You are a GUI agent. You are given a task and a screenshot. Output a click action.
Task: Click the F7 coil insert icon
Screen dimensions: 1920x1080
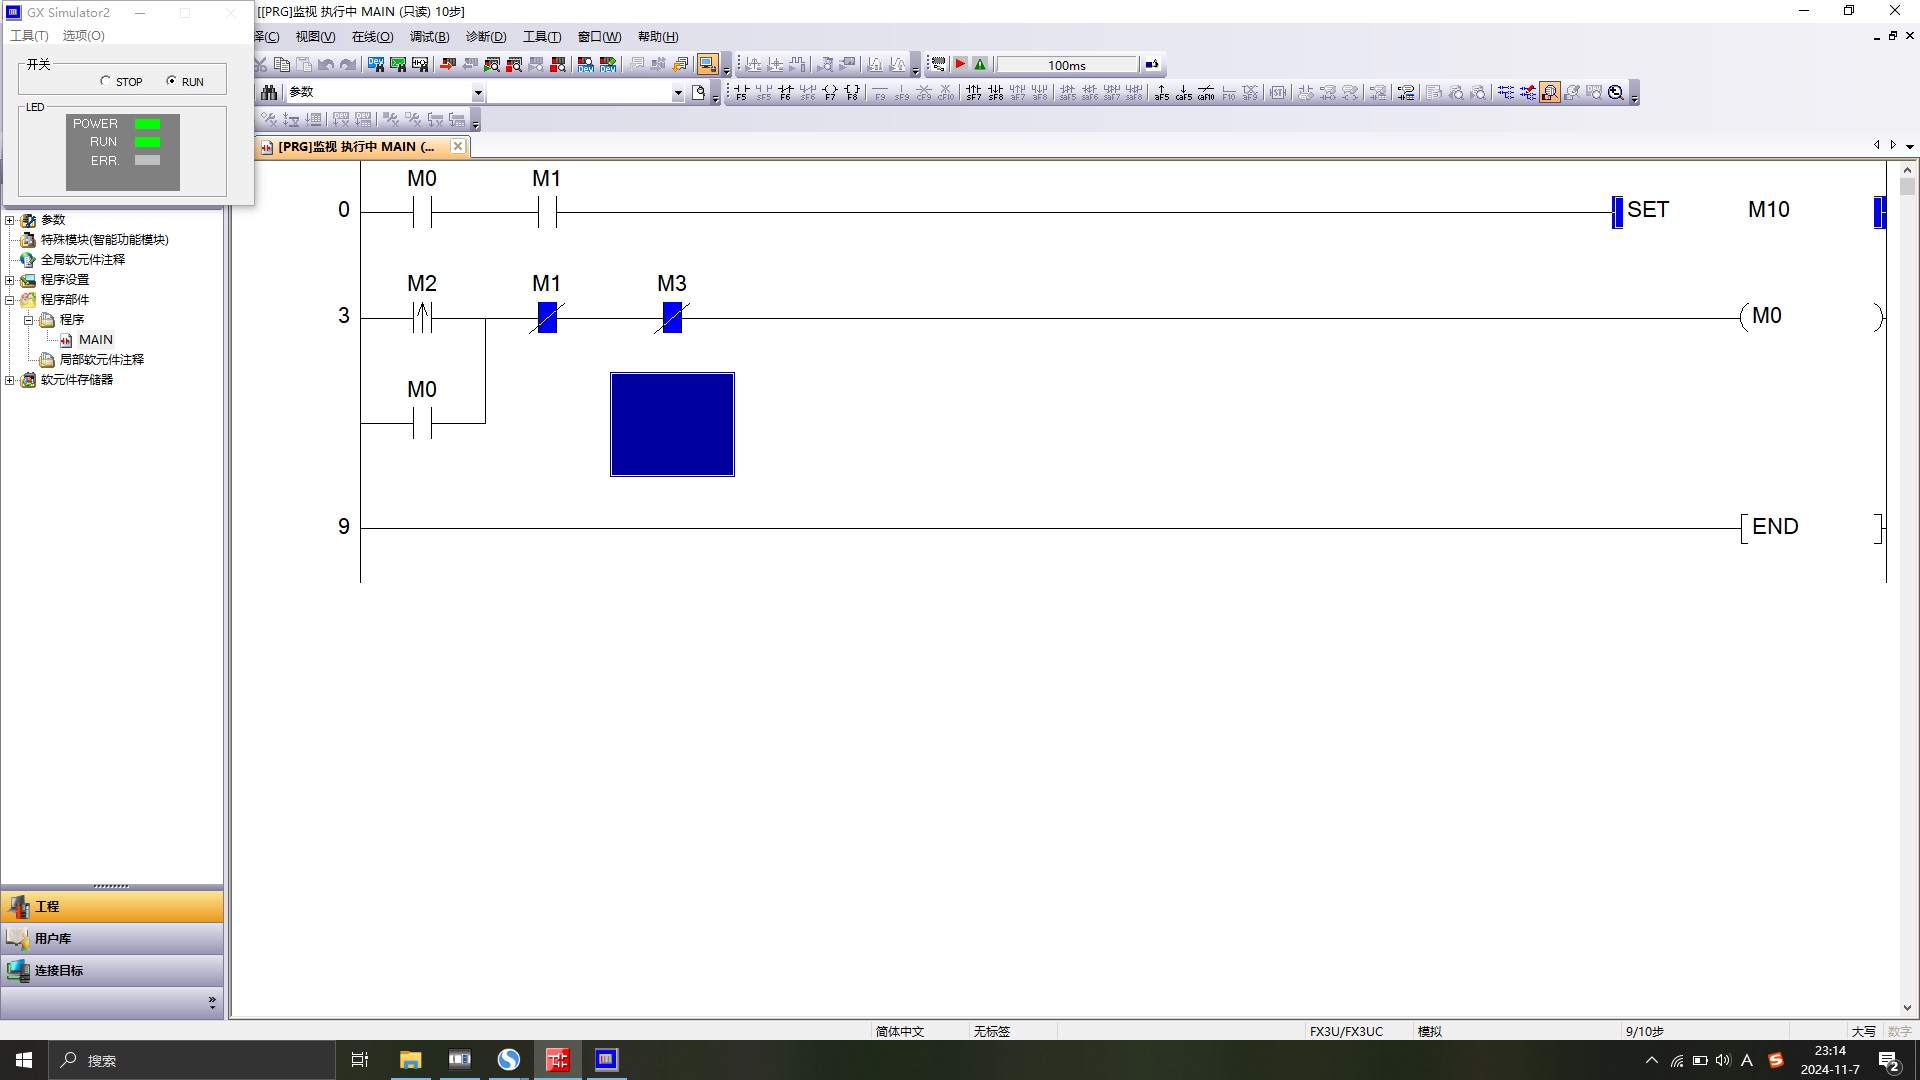pyautogui.click(x=830, y=93)
